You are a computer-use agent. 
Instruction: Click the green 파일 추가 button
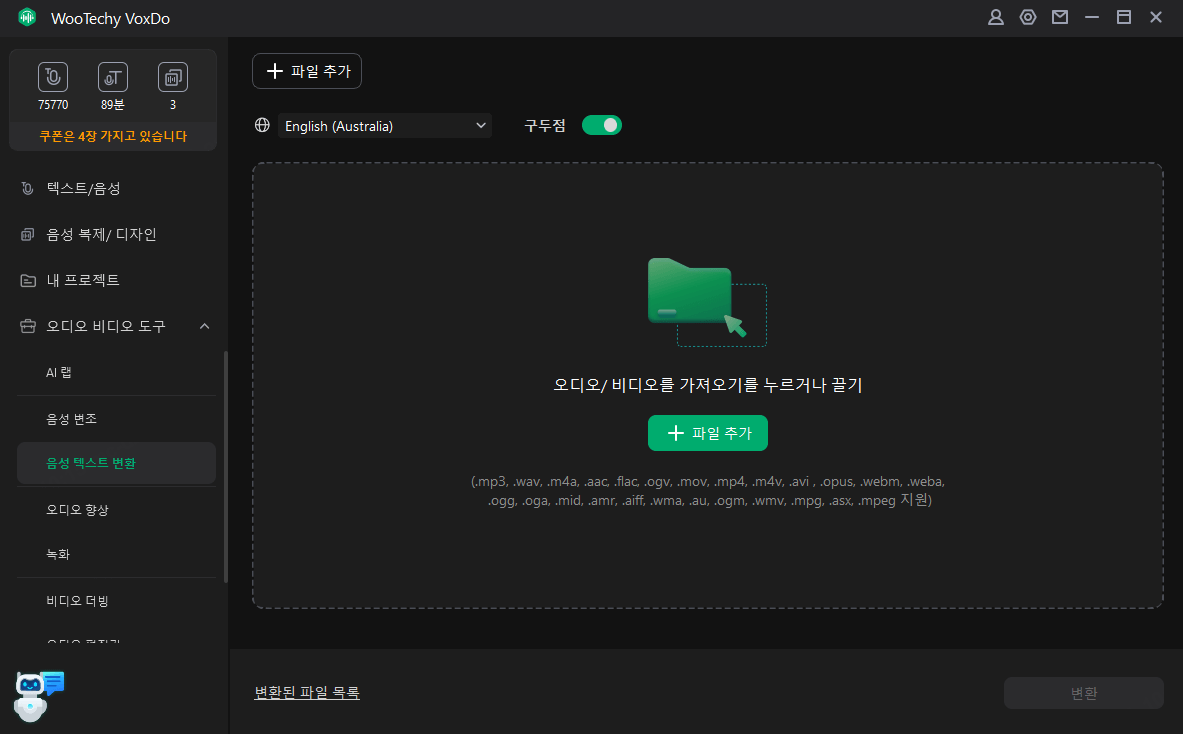(x=707, y=433)
